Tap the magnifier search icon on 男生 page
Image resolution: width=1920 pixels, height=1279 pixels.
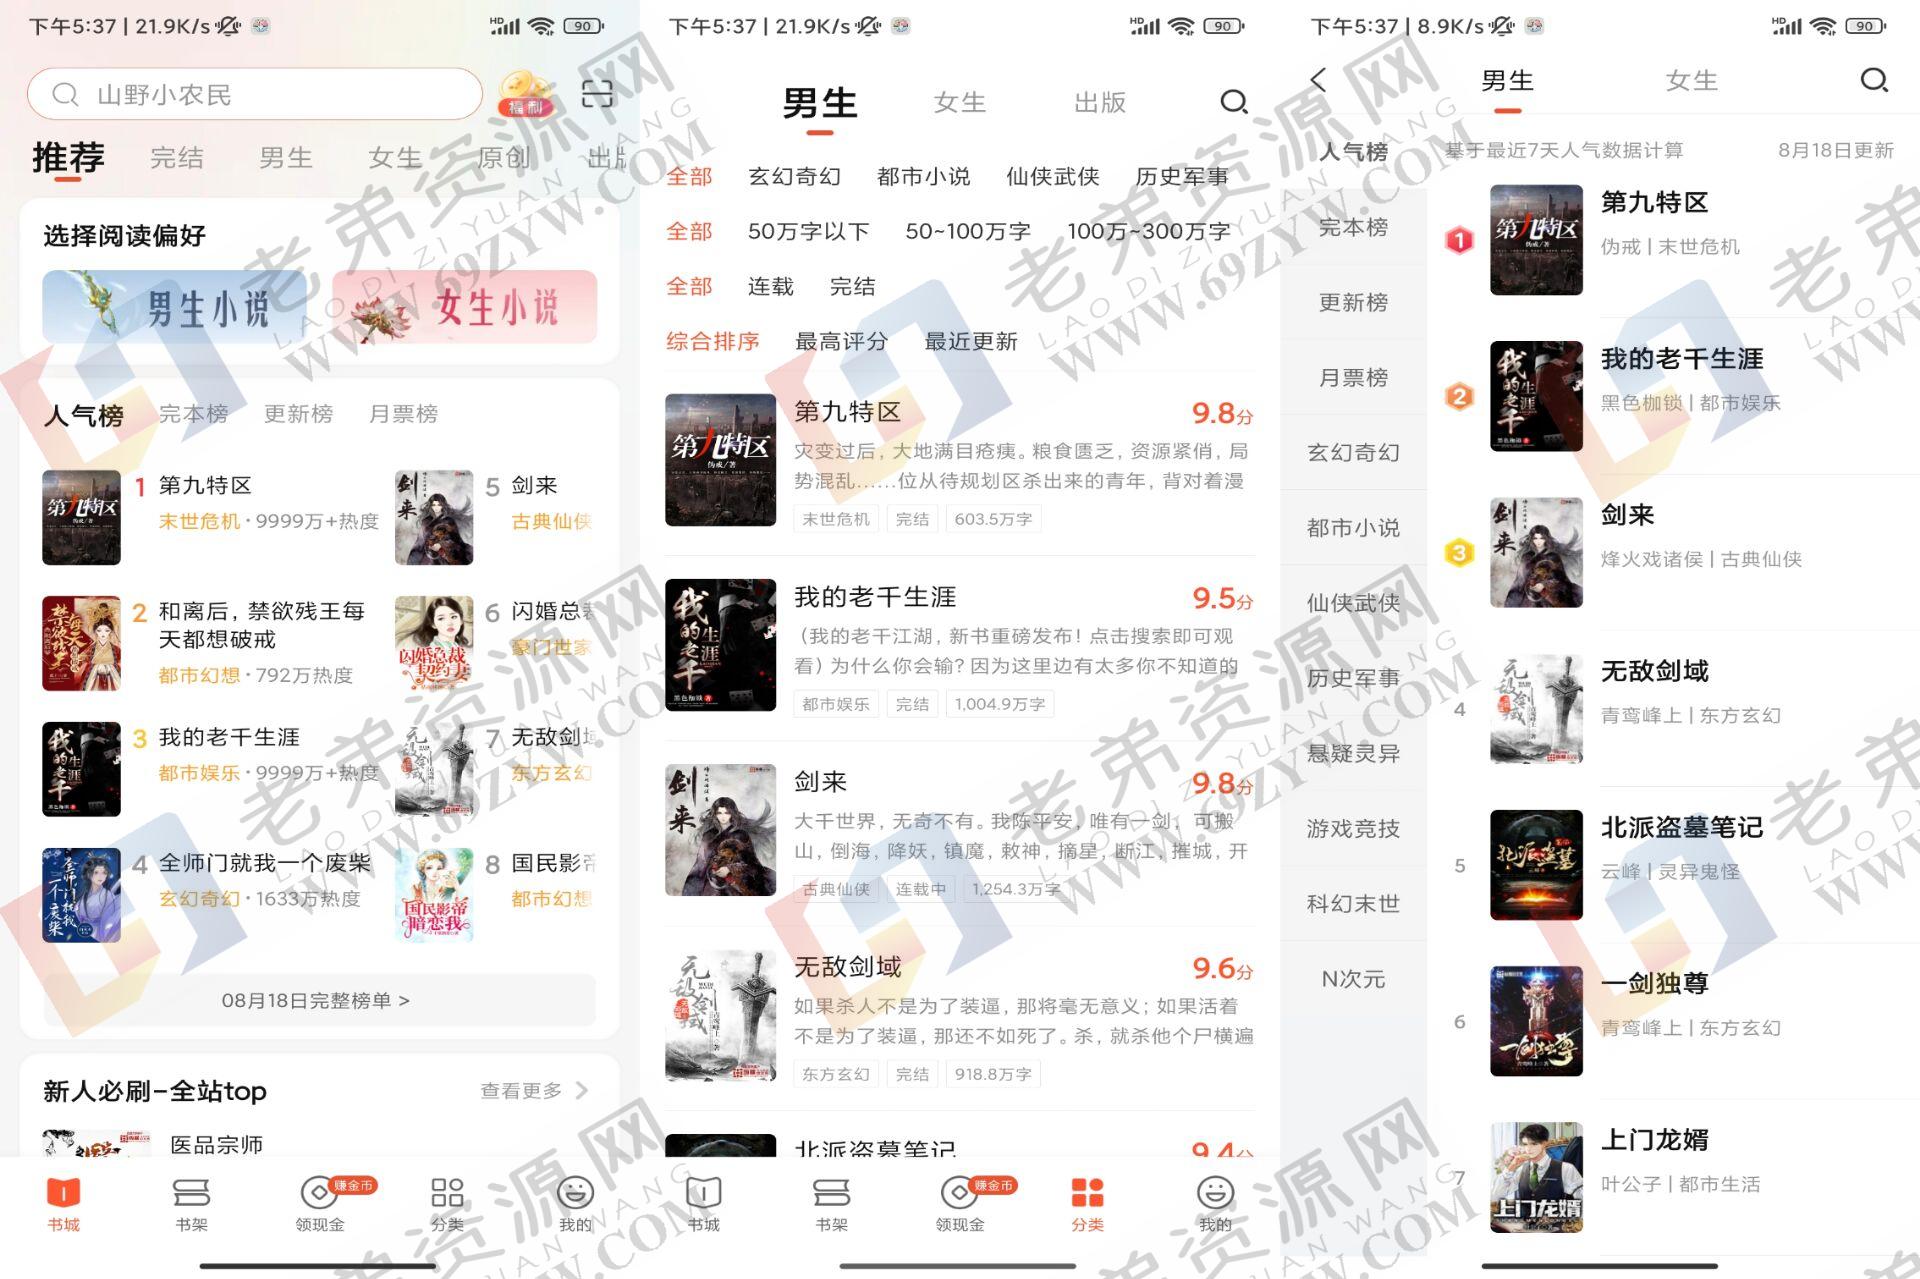pyautogui.click(x=1233, y=102)
